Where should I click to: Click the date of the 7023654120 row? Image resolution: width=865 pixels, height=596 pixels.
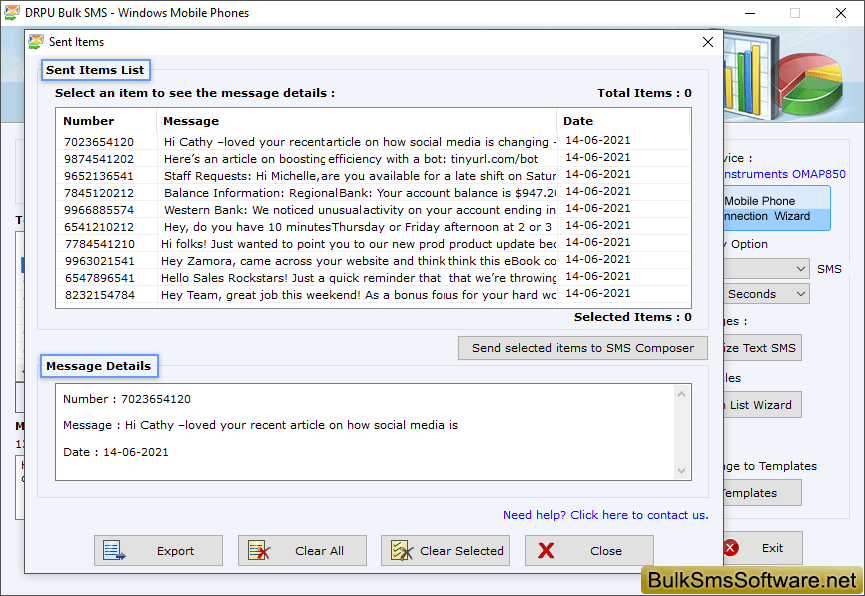coord(597,141)
